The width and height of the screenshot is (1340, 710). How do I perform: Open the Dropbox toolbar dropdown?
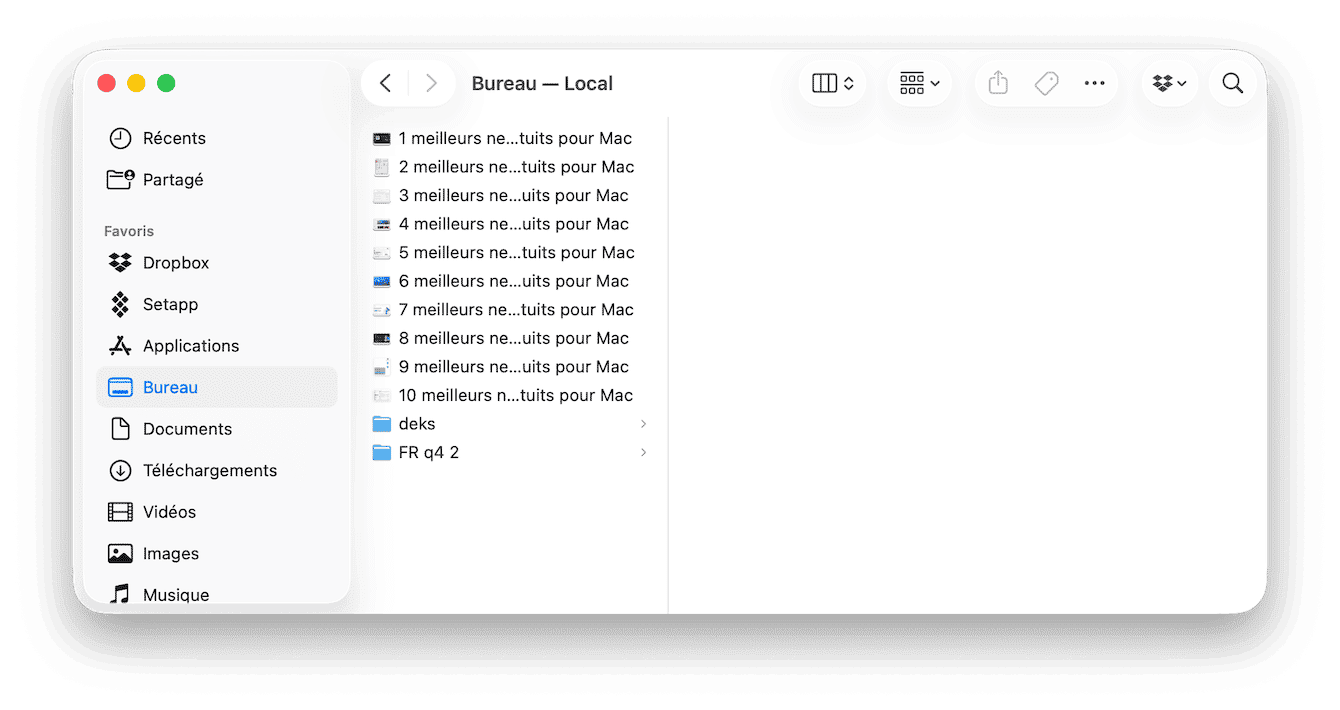(x=1169, y=83)
